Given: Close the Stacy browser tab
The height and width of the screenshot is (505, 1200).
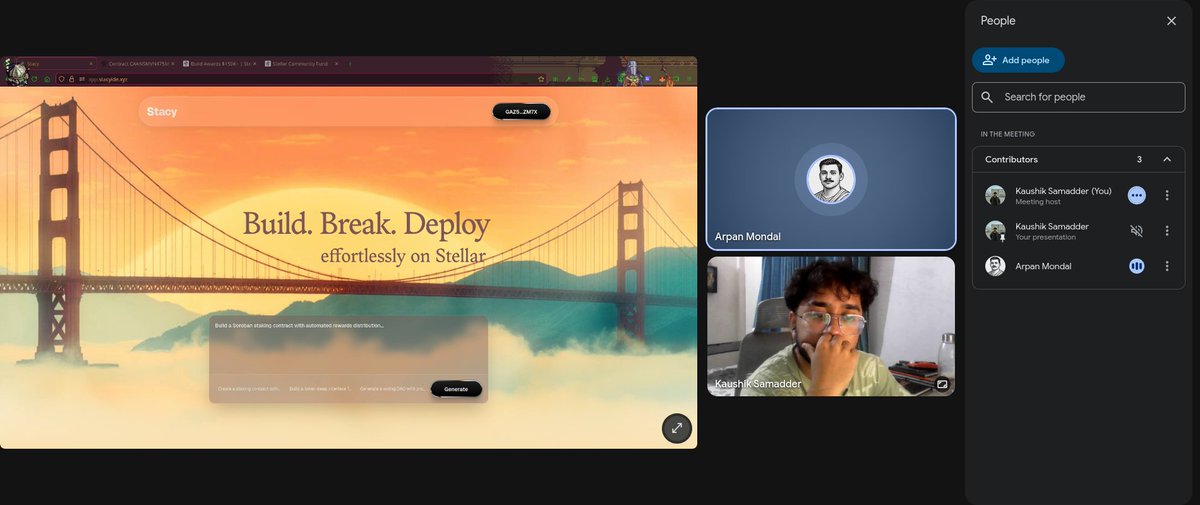Looking at the screenshot, I should [x=90, y=64].
